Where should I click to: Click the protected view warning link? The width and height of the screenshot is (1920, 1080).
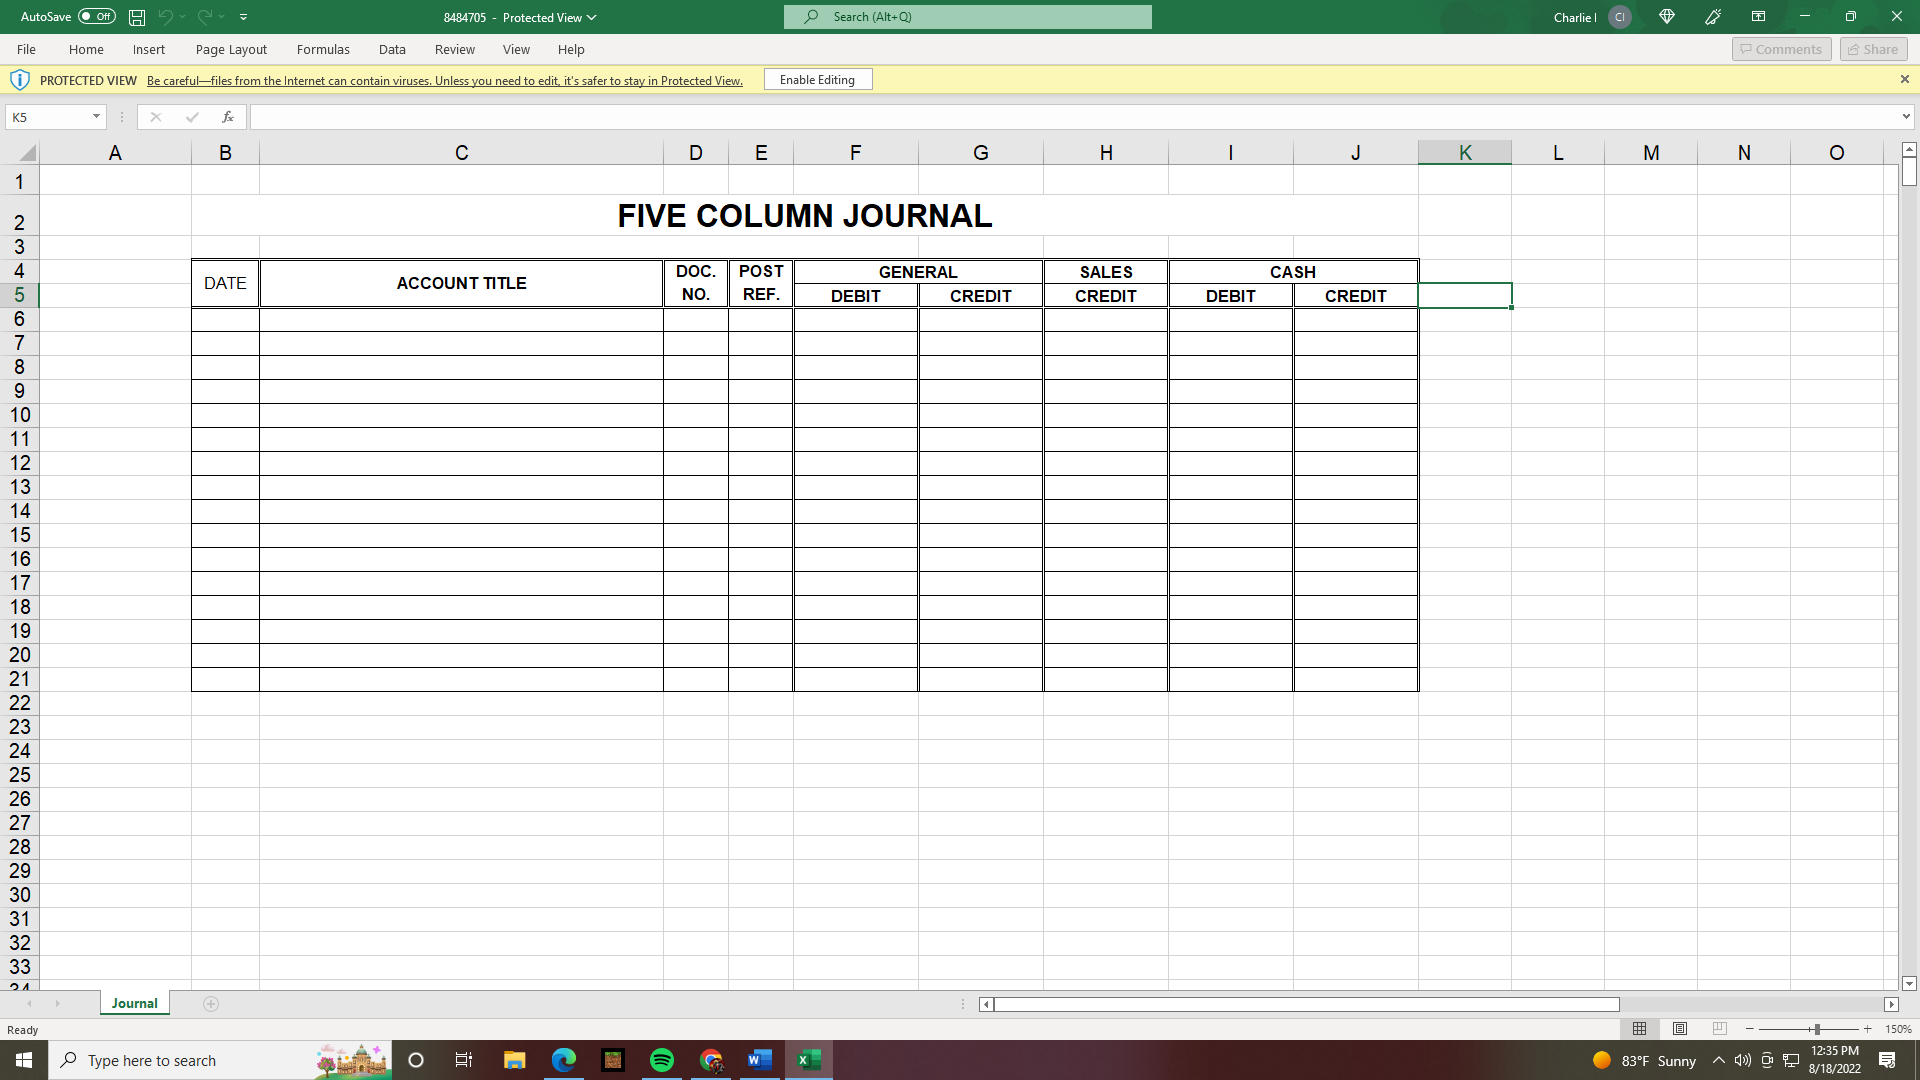[x=444, y=81]
